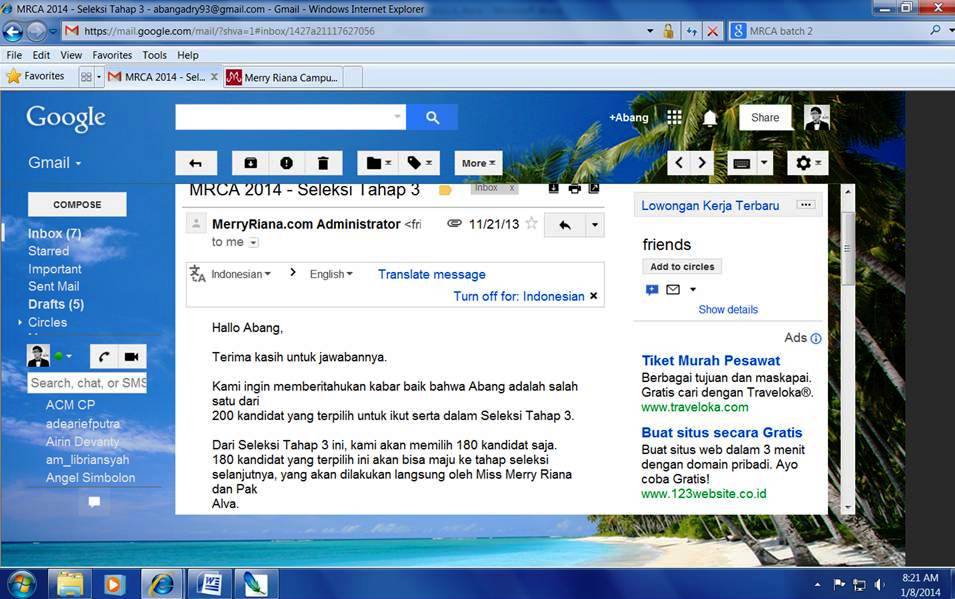Open the conversation in a new window
The image size is (955, 599).
coord(594,188)
